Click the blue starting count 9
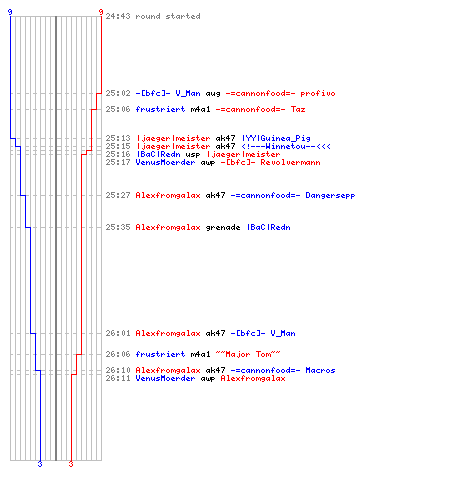Image resolution: width=450 pixels, height=500 pixels. coord(10,12)
